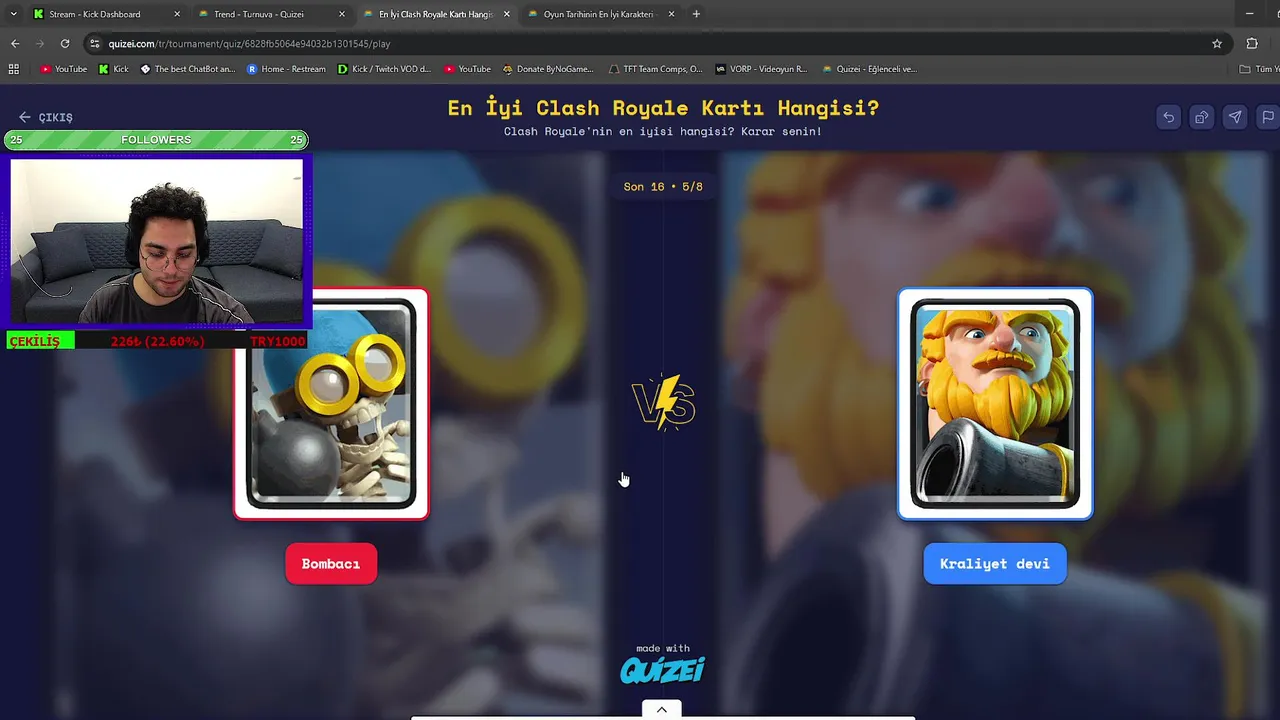Close the En İyi Clash Royale tab
Viewport: 1280px width, 720px height.
pyautogui.click(x=507, y=14)
